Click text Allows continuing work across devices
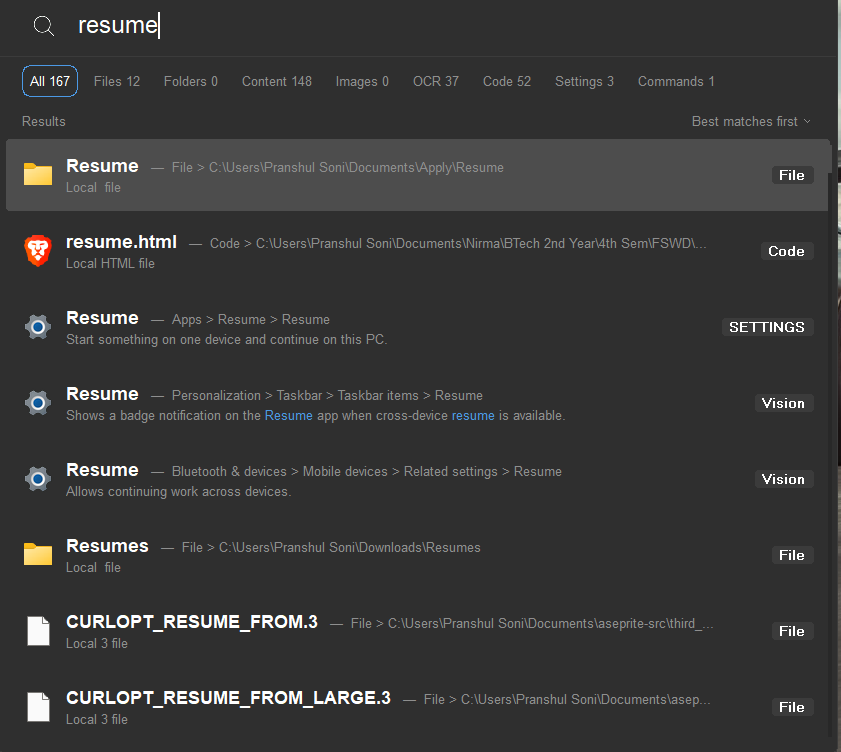Image resolution: width=841 pixels, height=752 pixels. [x=179, y=492]
